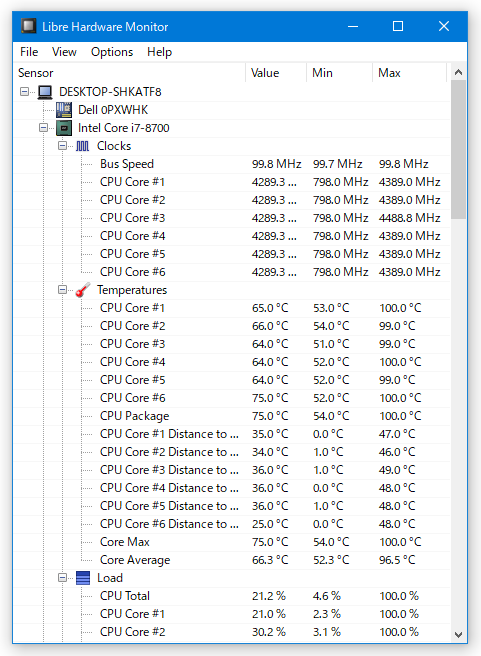Image resolution: width=481 pixels, height=656 pixels.
Task: Collapse the DESKTOP-SHKATF8 tree node
Action: click(x=24, y=92)
